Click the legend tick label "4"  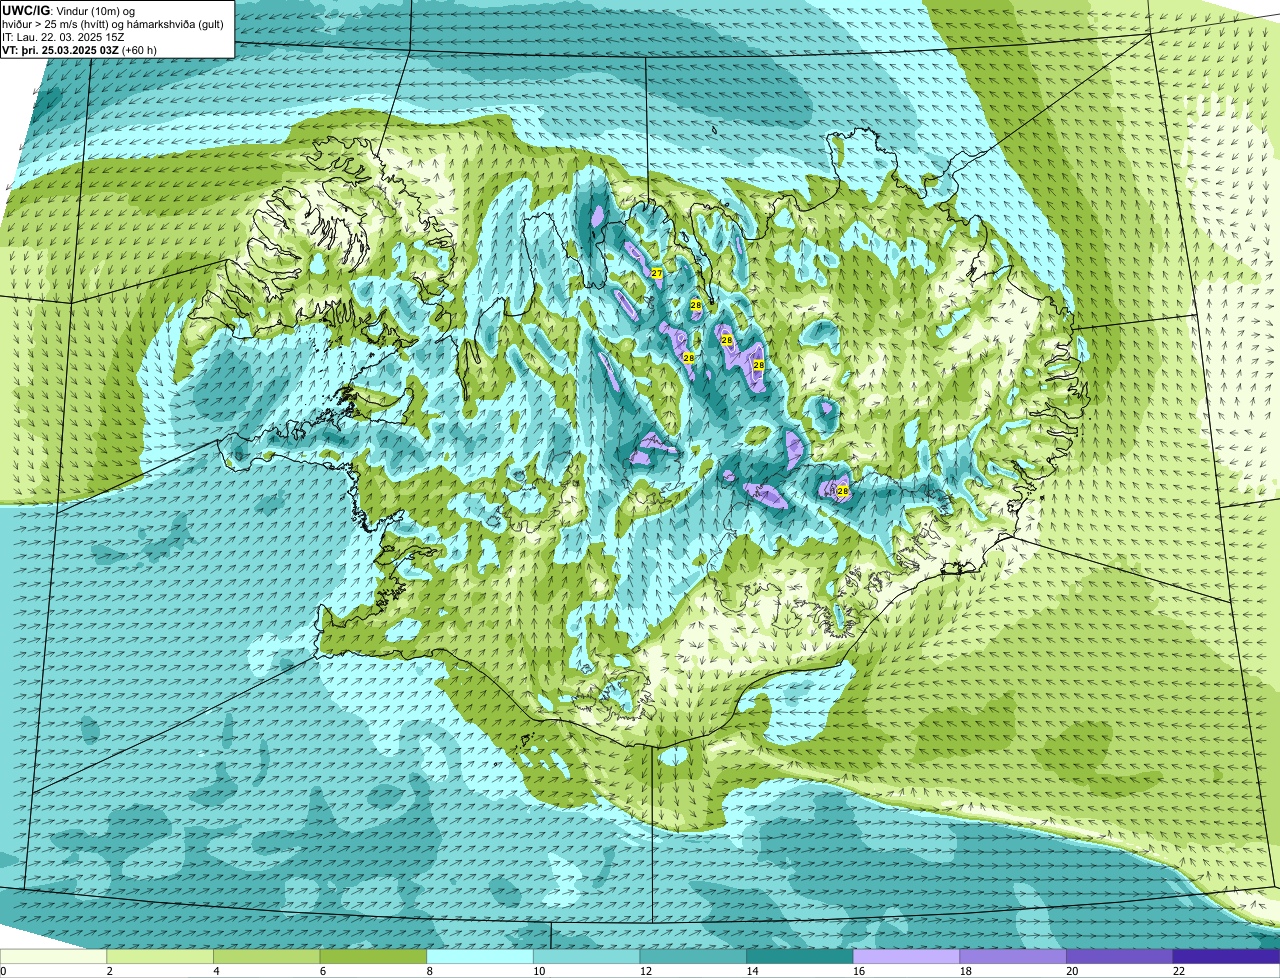click(216, 971)
